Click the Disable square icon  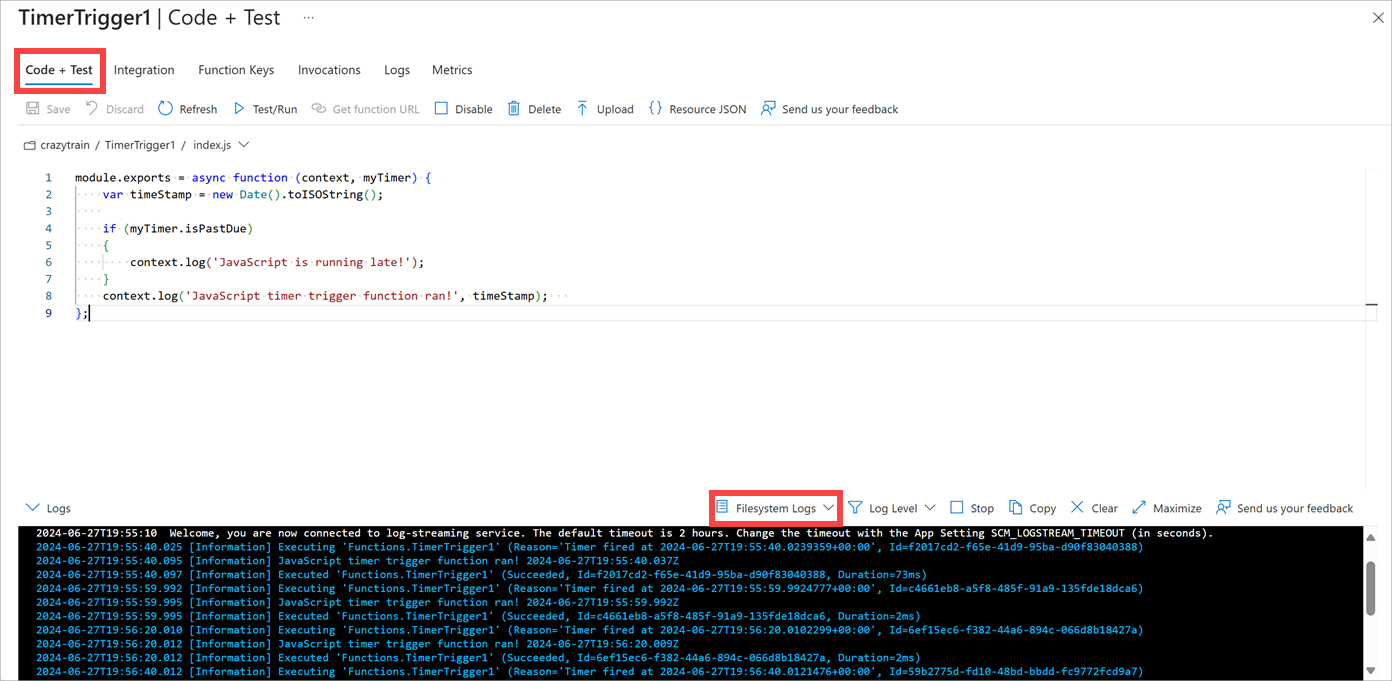point(441,109)
